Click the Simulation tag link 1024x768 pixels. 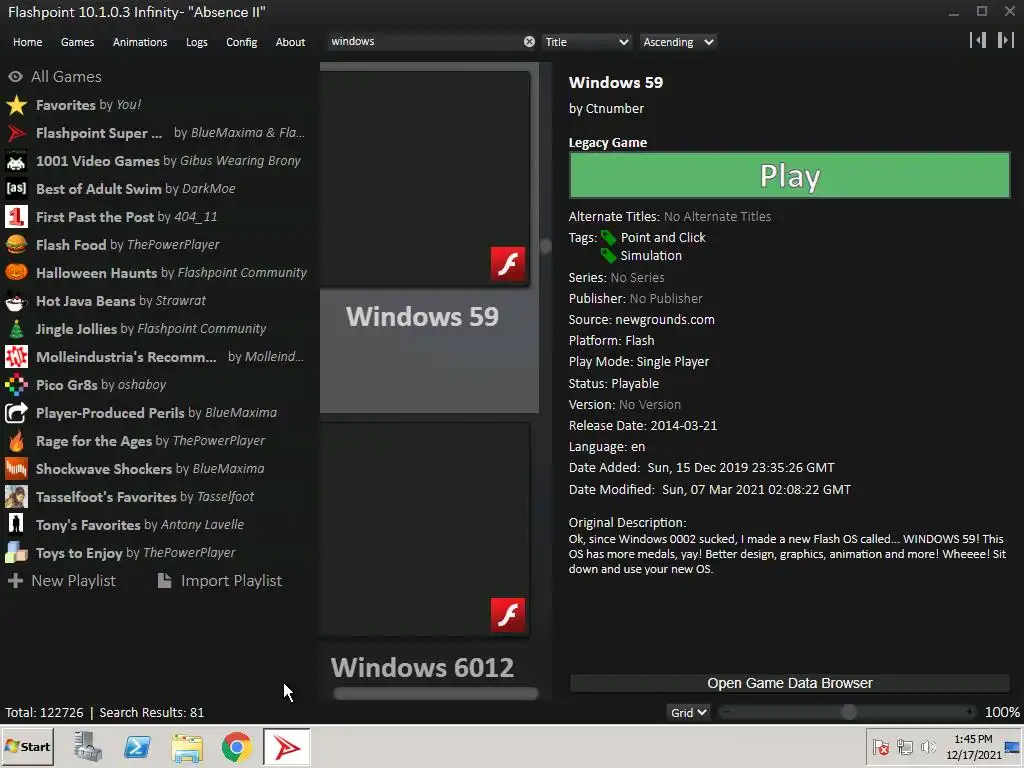[x=651, y=255]
